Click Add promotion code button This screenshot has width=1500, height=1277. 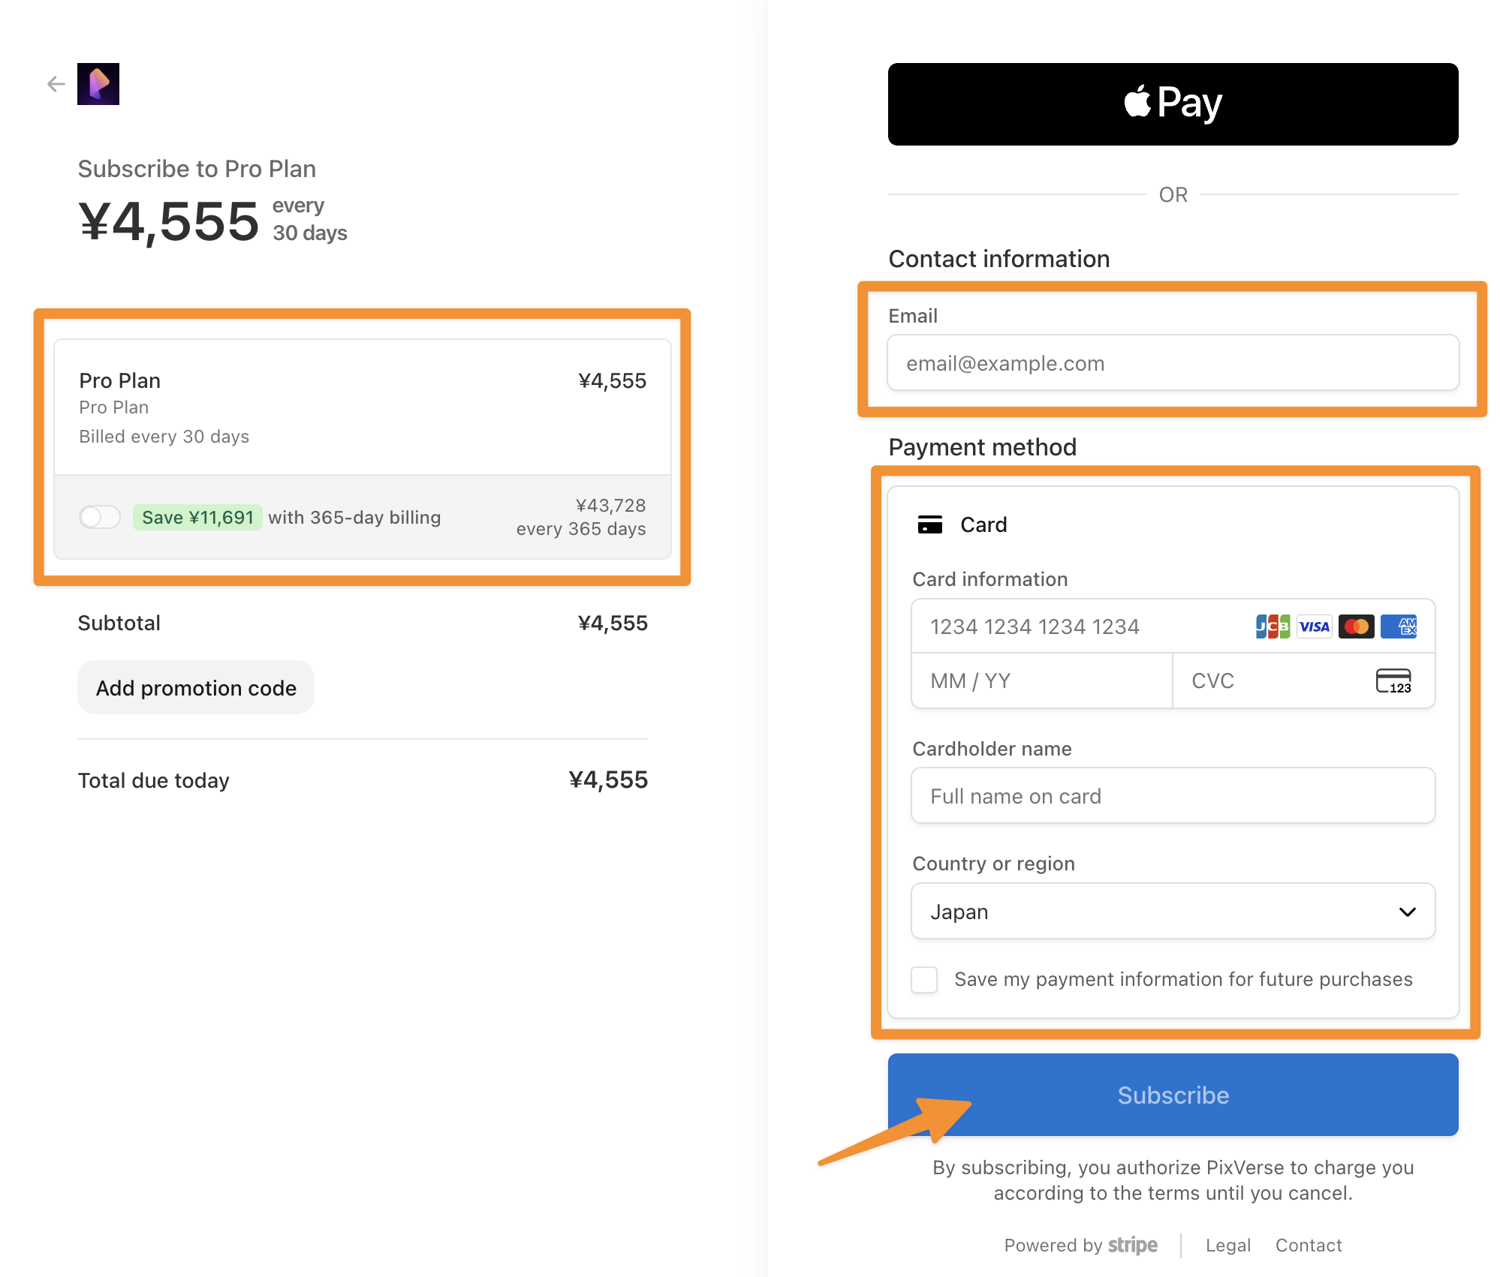click(196, 688)
